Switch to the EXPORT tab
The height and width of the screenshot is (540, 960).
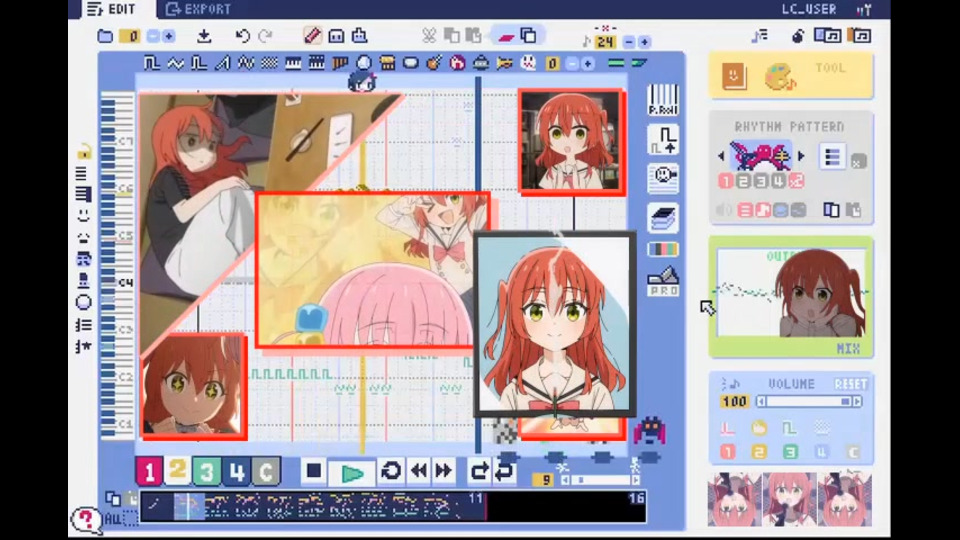(x=198, y=9)
